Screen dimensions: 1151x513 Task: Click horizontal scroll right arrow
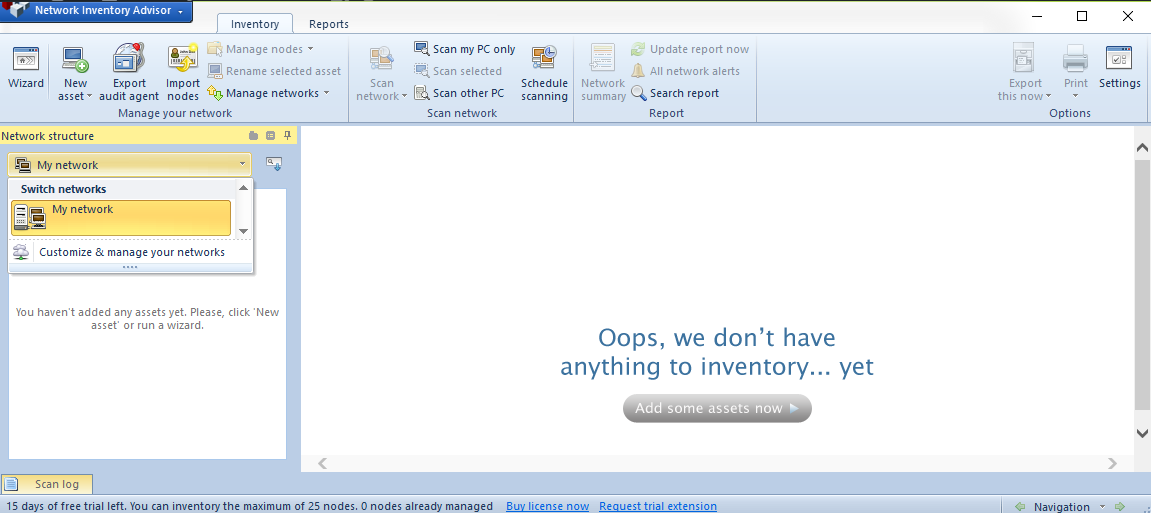1112,463
